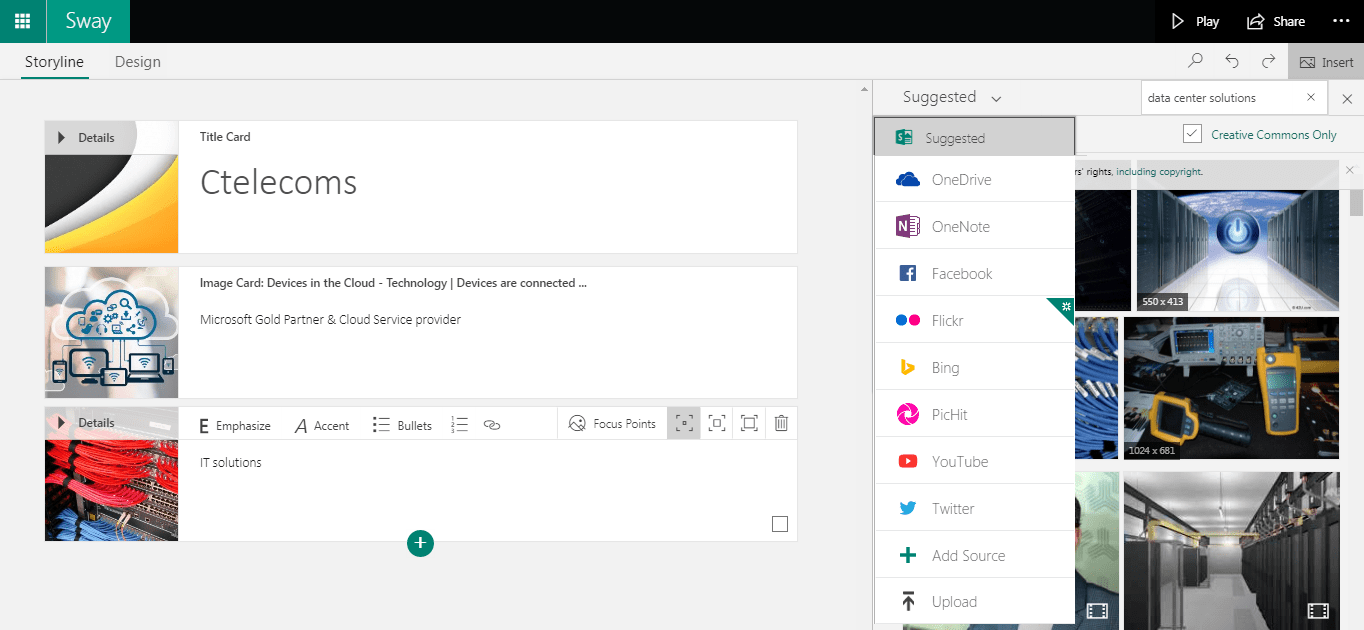1364x630 pixels.
Task: Click the Ctelecoms title text
Action: [278, 182]
